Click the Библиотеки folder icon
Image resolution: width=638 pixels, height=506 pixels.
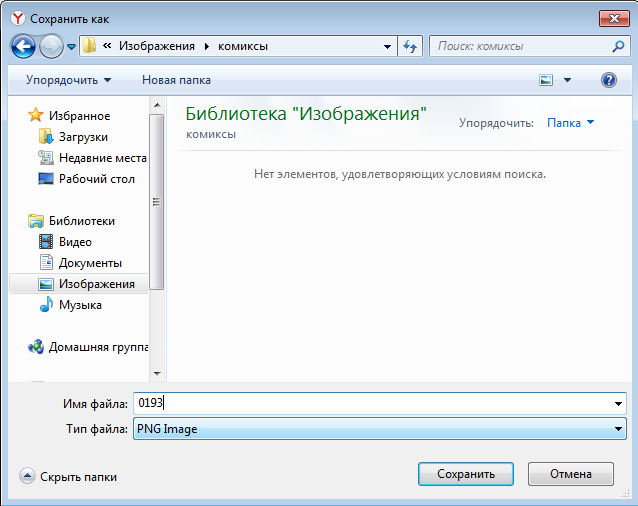[36, 221]
